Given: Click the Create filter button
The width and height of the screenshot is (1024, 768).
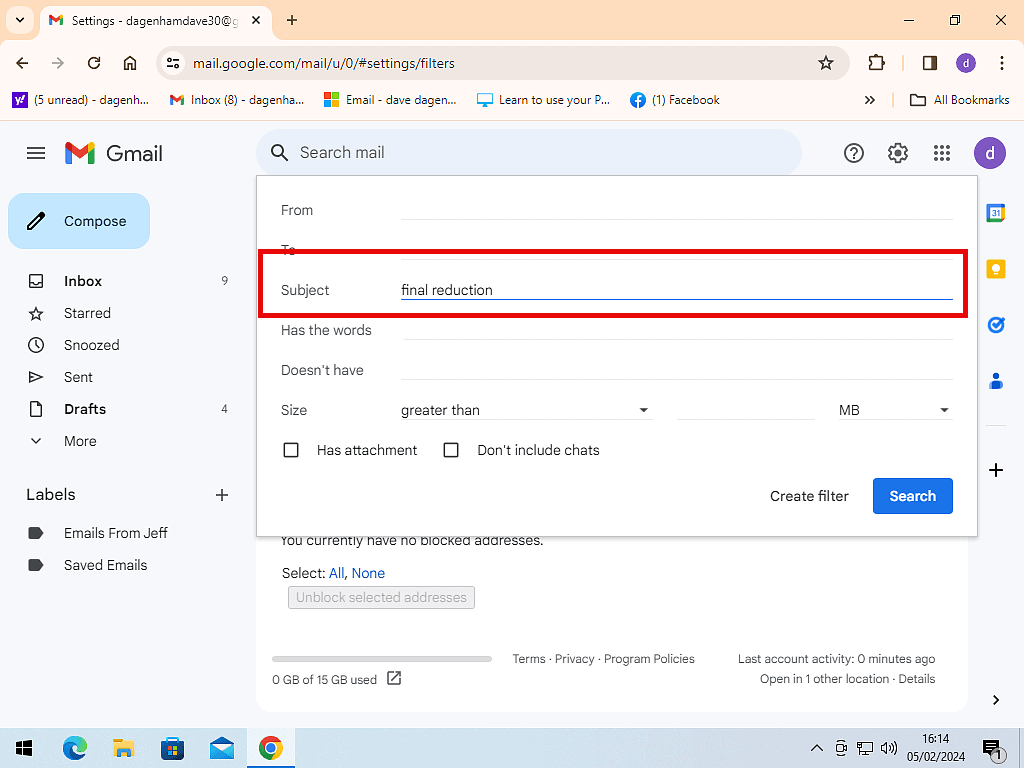Looking at the screenshot, I should pyautogui.click(x=809, y=496).
